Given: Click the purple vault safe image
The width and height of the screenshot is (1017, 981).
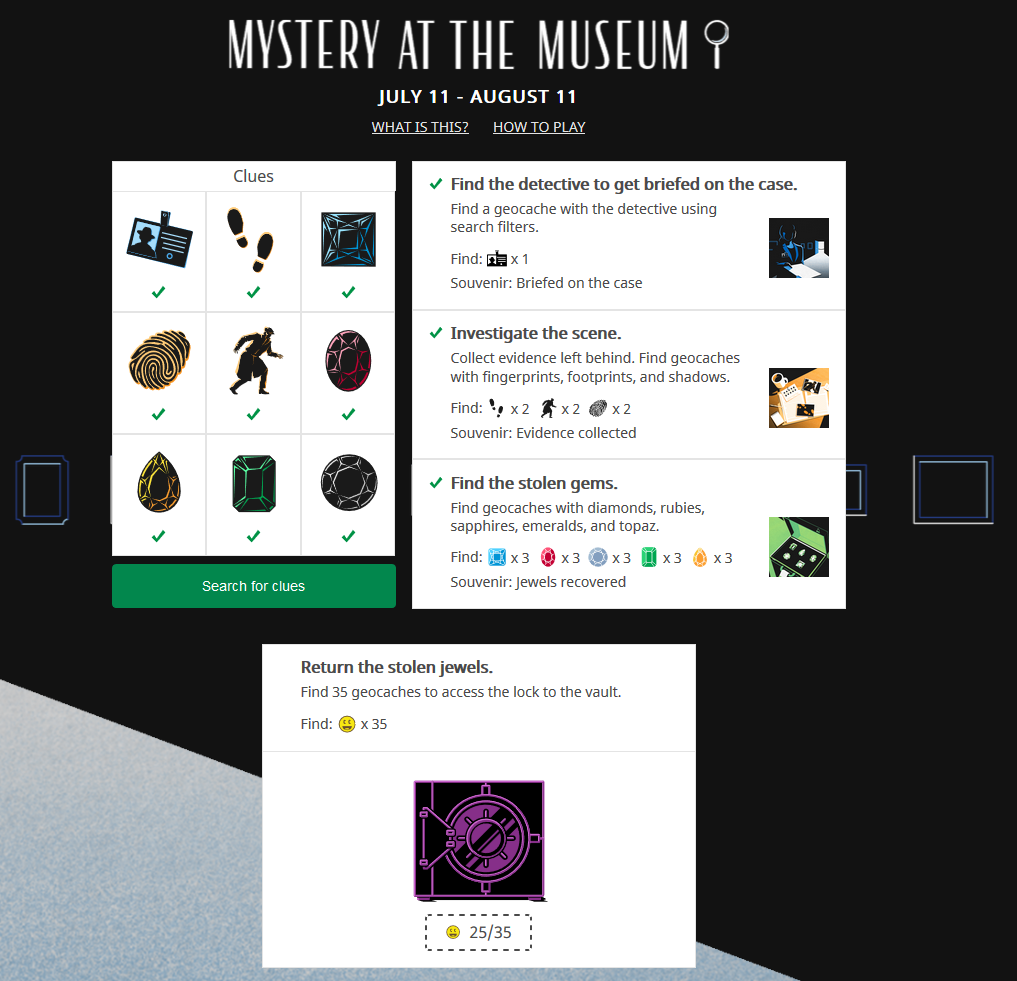Looking at the screenshot, I should point(479,840).
